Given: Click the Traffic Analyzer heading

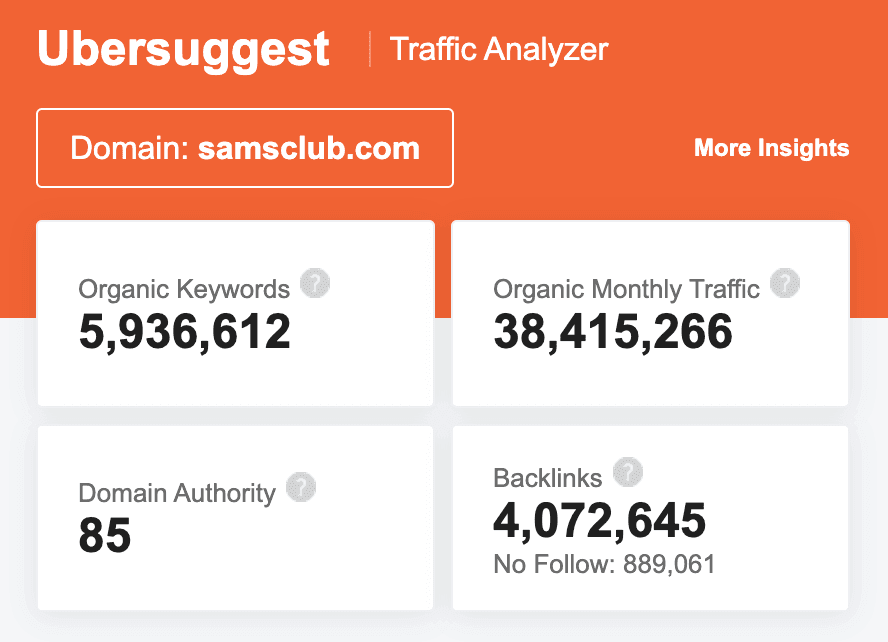Looking at the screenshot, I should [498, 49].
